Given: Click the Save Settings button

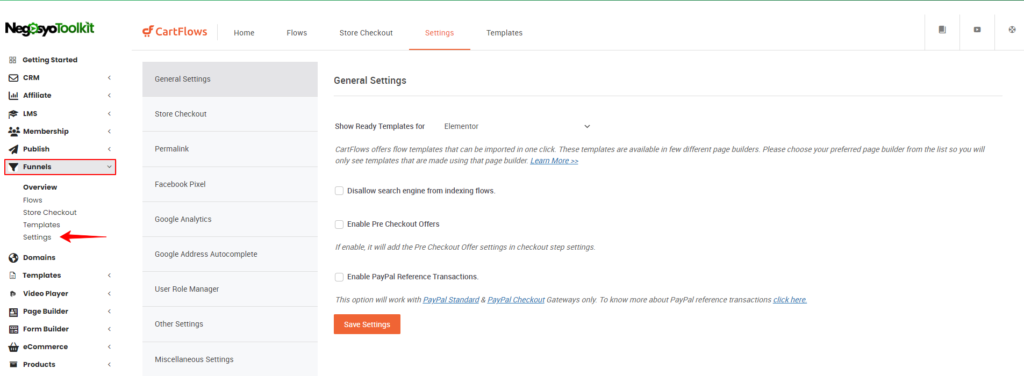Looking at the screenshot, I should [x=367, y=324].
